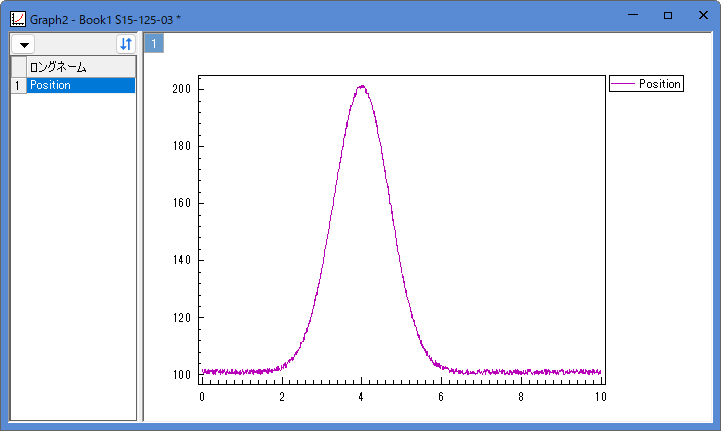Click the magenta legend line sample
The image size is (721, 431).
[x=623, y=84]
